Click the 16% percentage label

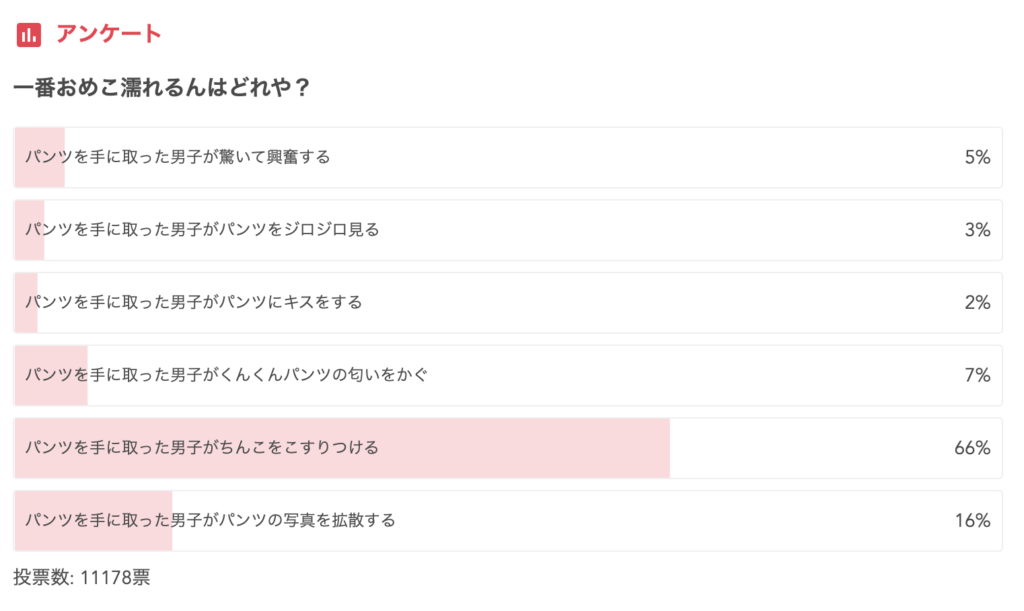(972, 520)
